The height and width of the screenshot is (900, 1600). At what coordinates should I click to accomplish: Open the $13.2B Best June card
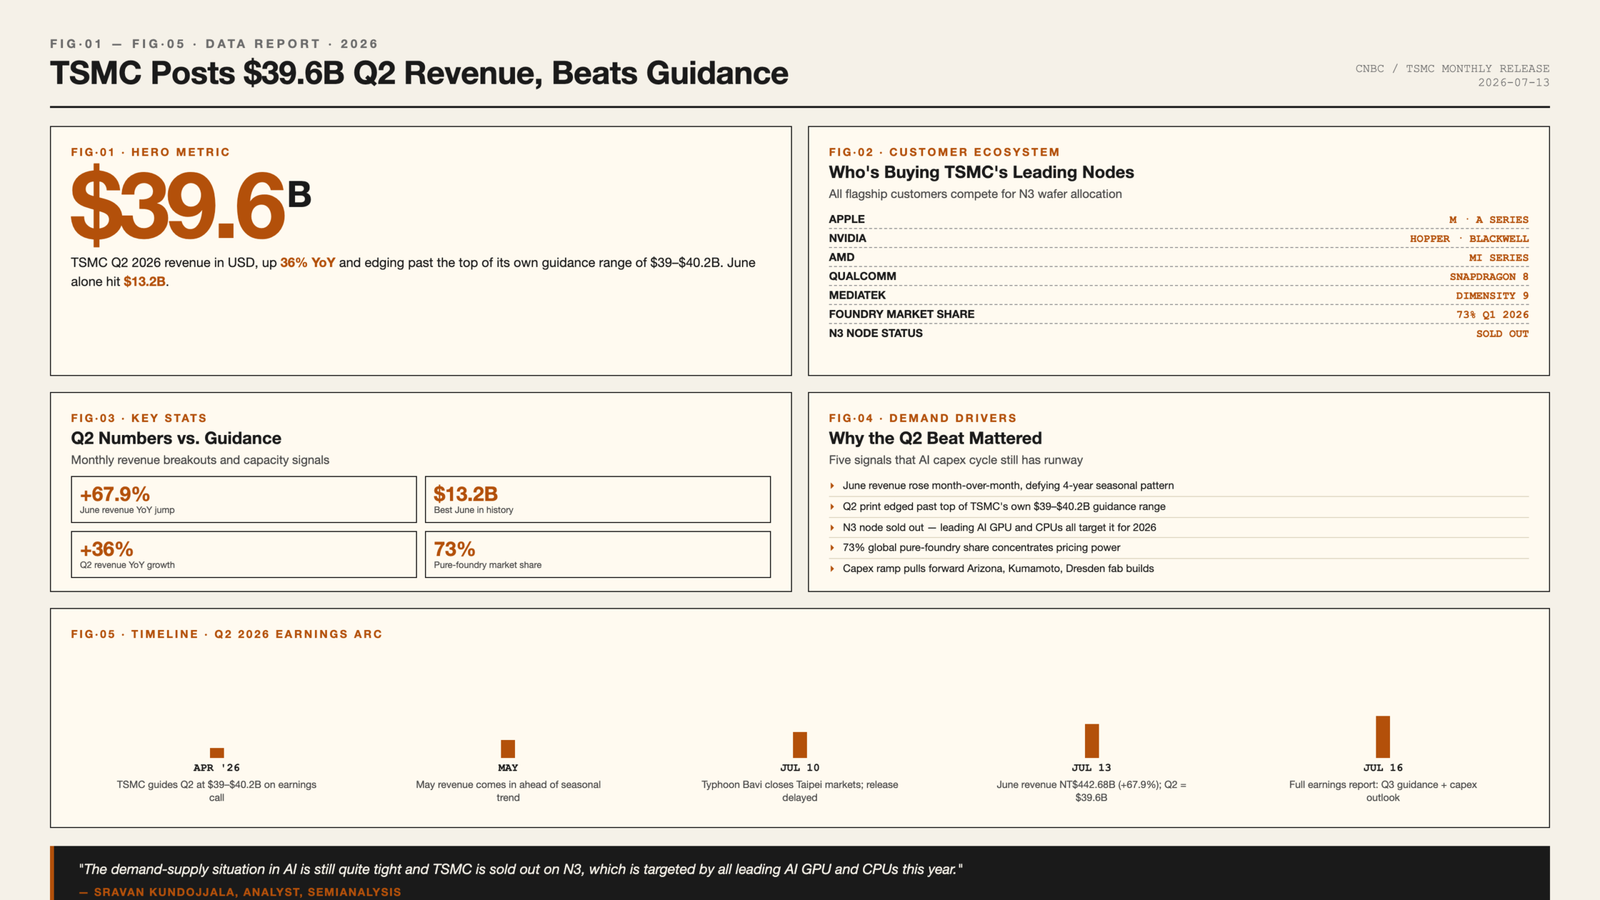click(x=598, y=499)
